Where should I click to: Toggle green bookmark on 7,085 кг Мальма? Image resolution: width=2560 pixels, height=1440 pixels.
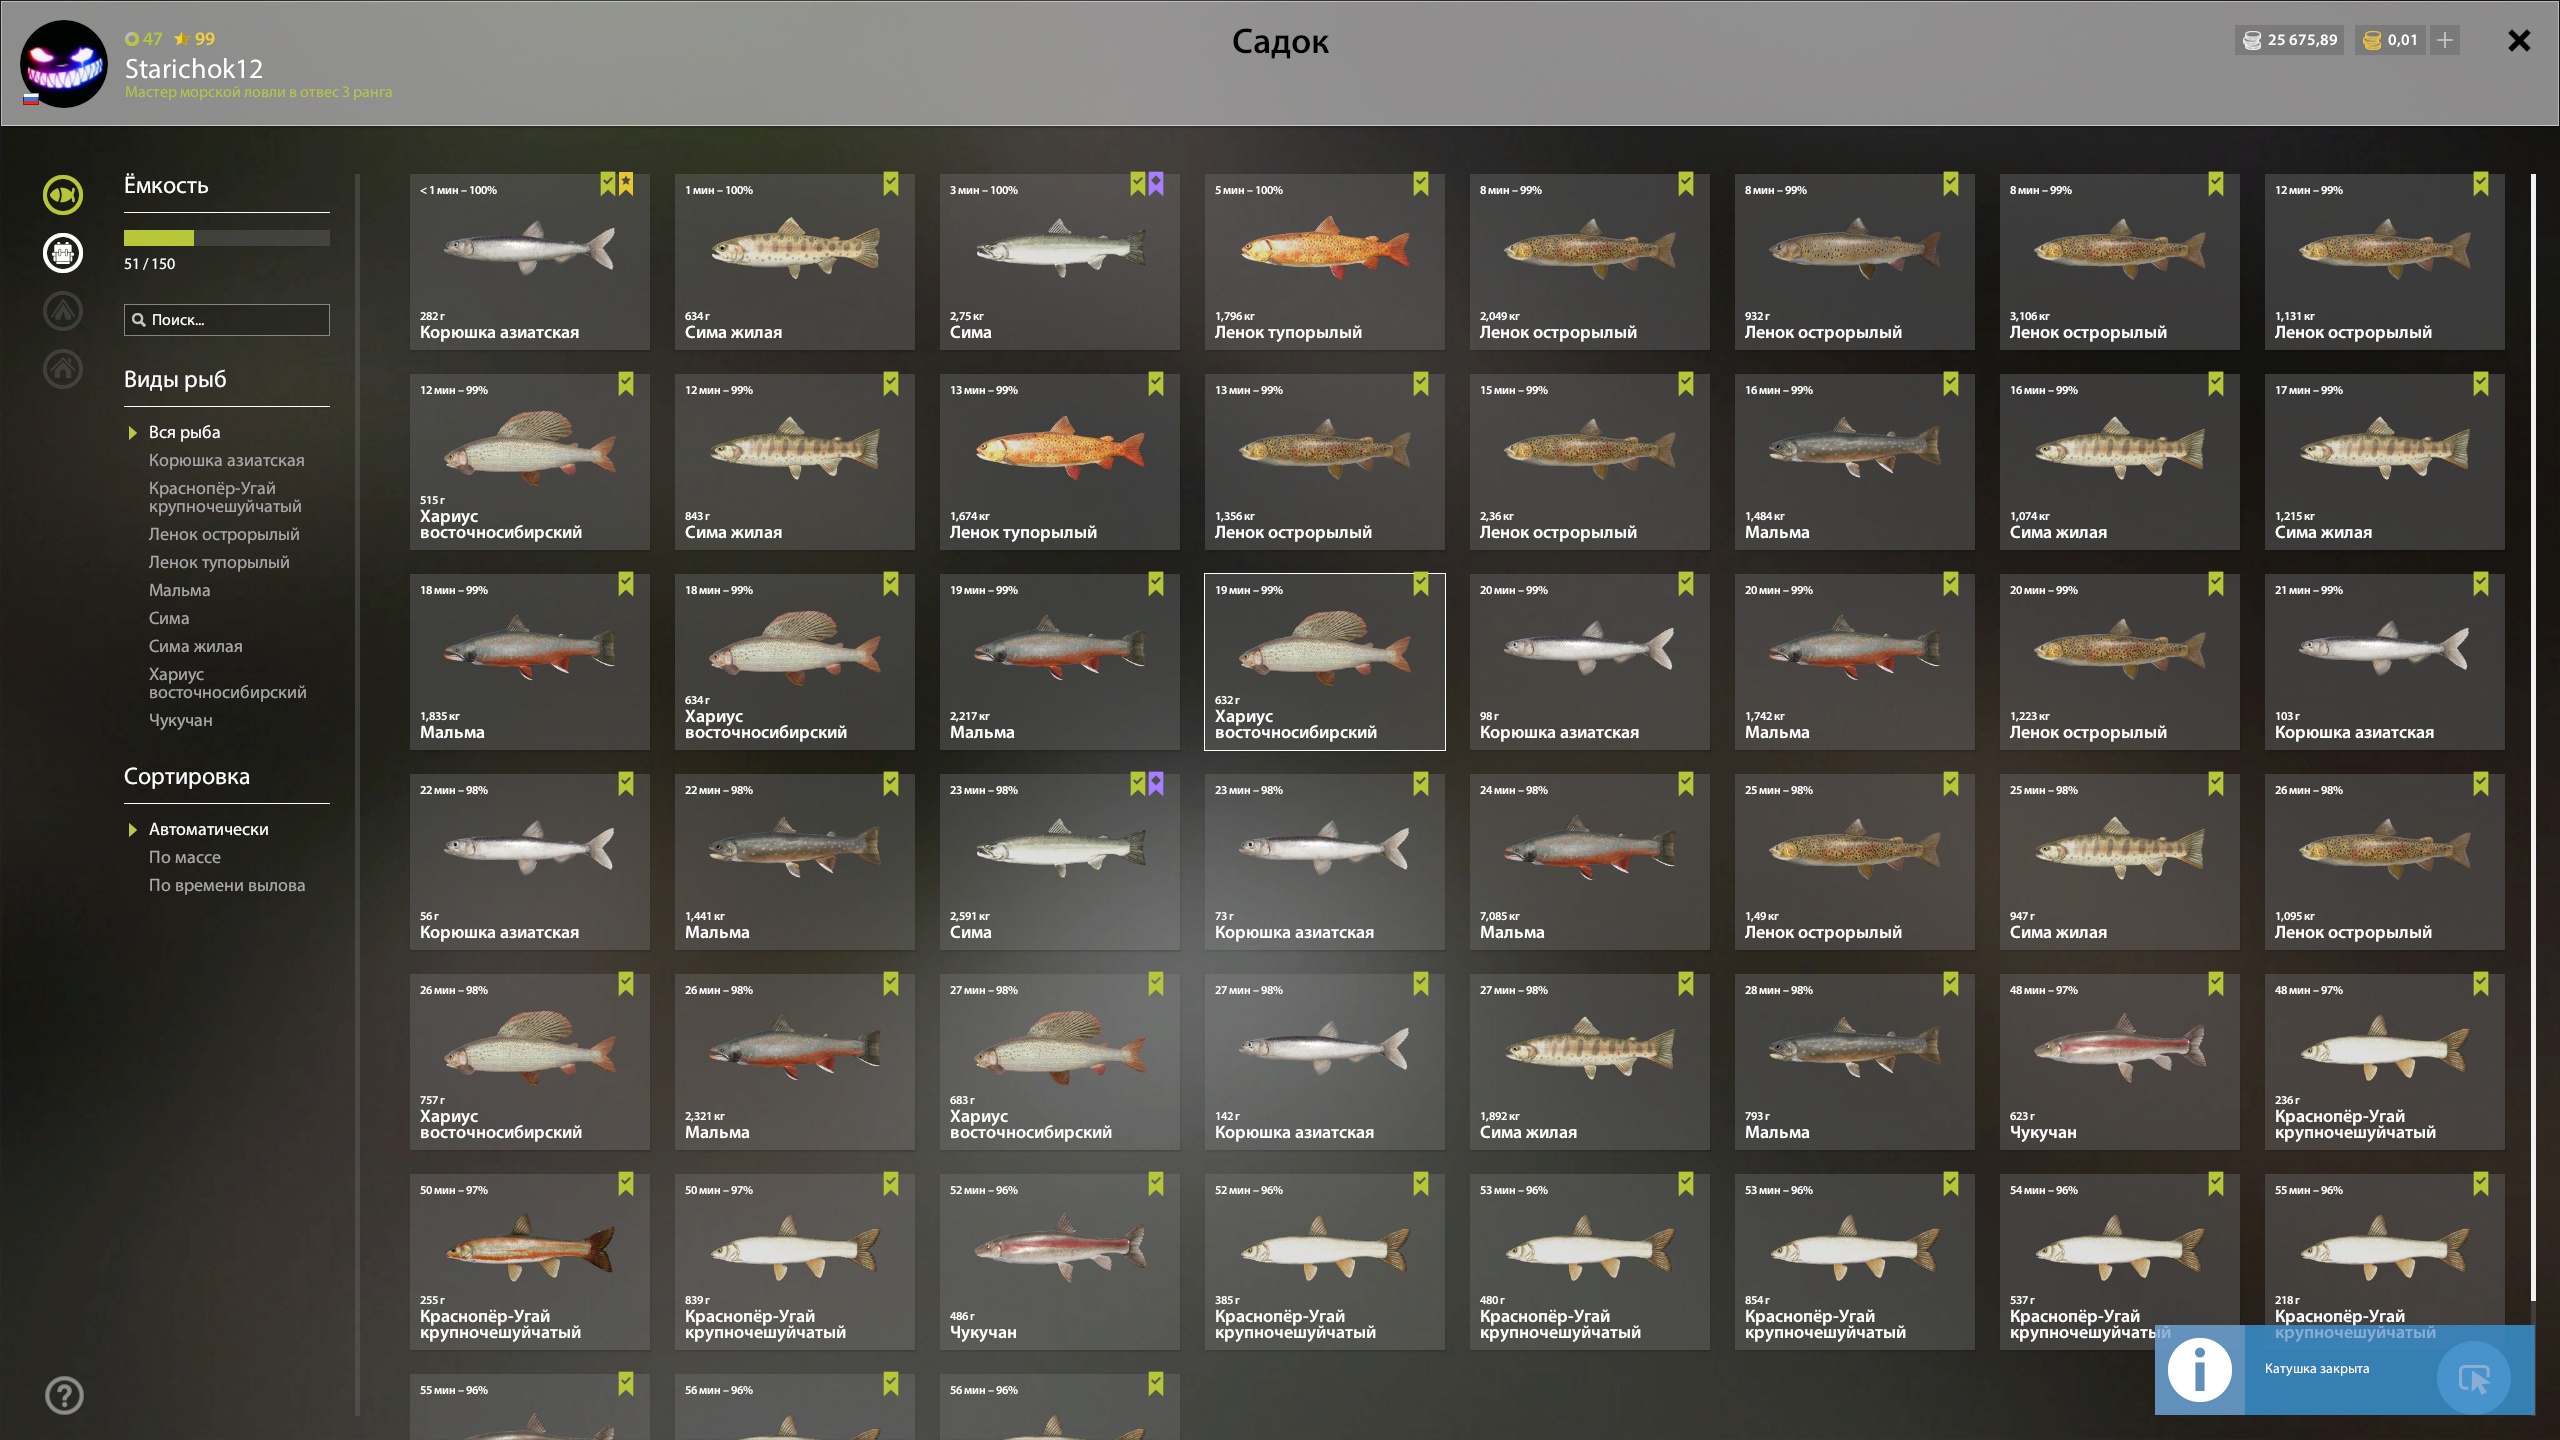[x=1686, y=784]
